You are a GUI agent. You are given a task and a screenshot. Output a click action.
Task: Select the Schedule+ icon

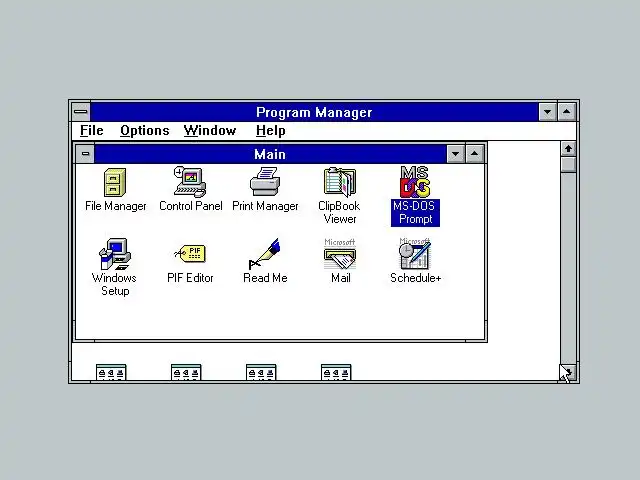415,254
